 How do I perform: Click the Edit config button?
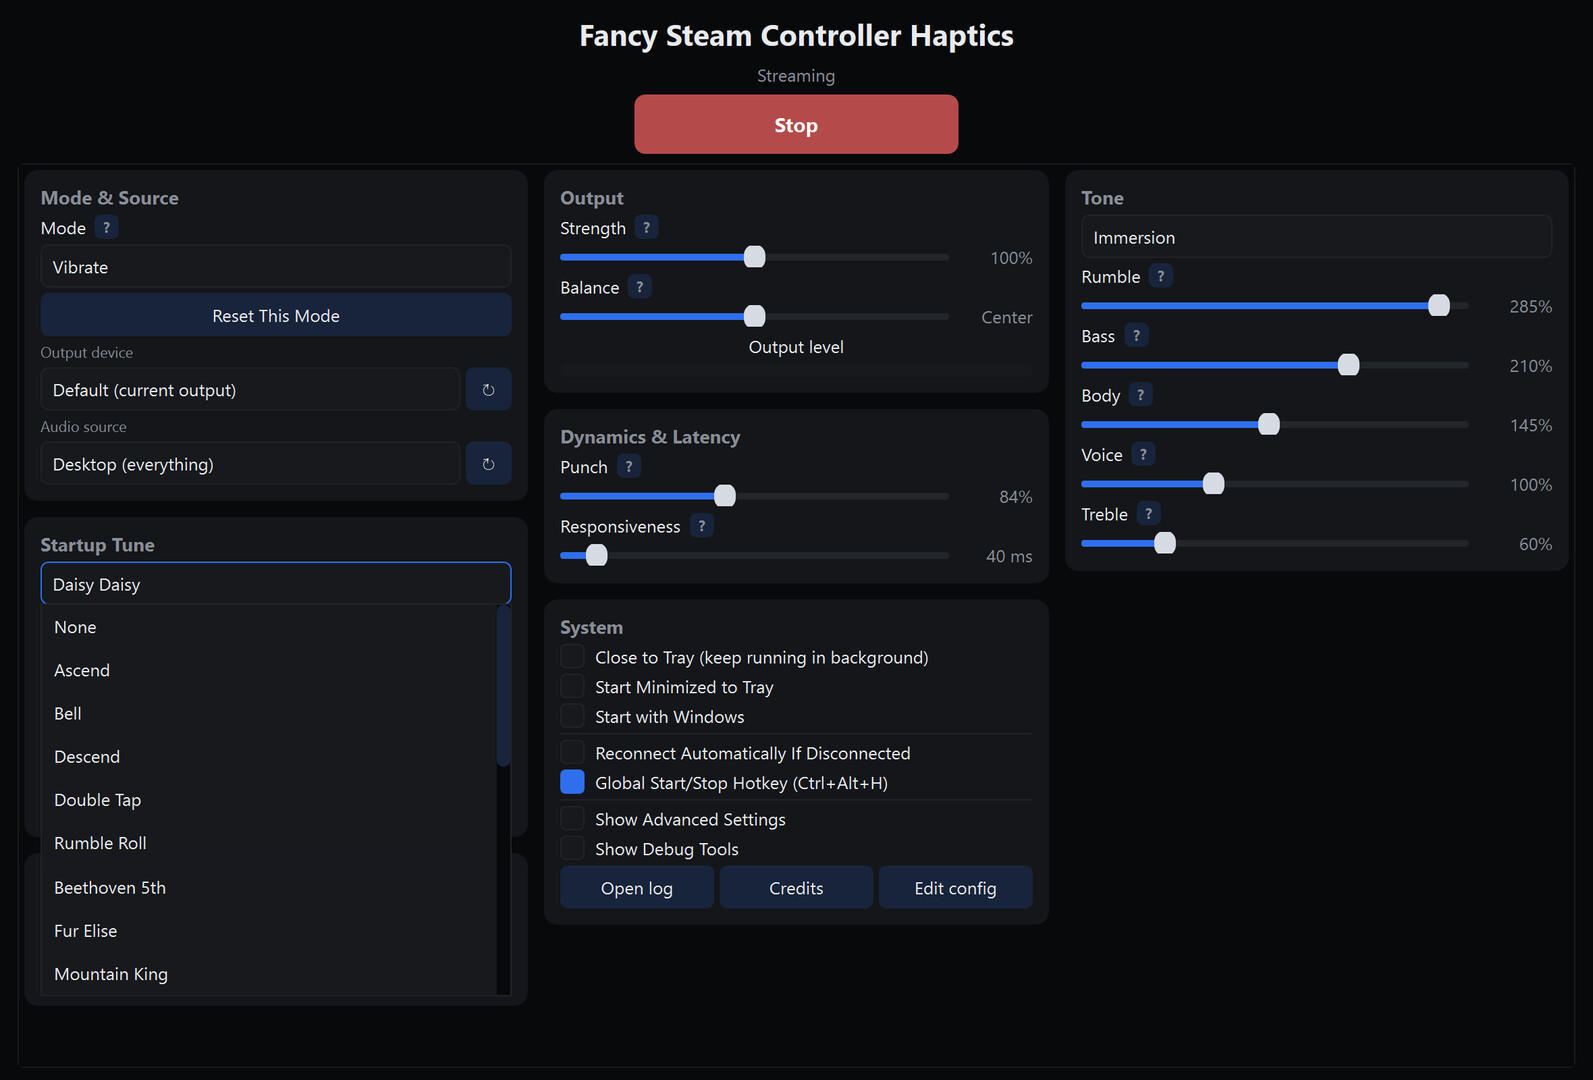point(955,888)
